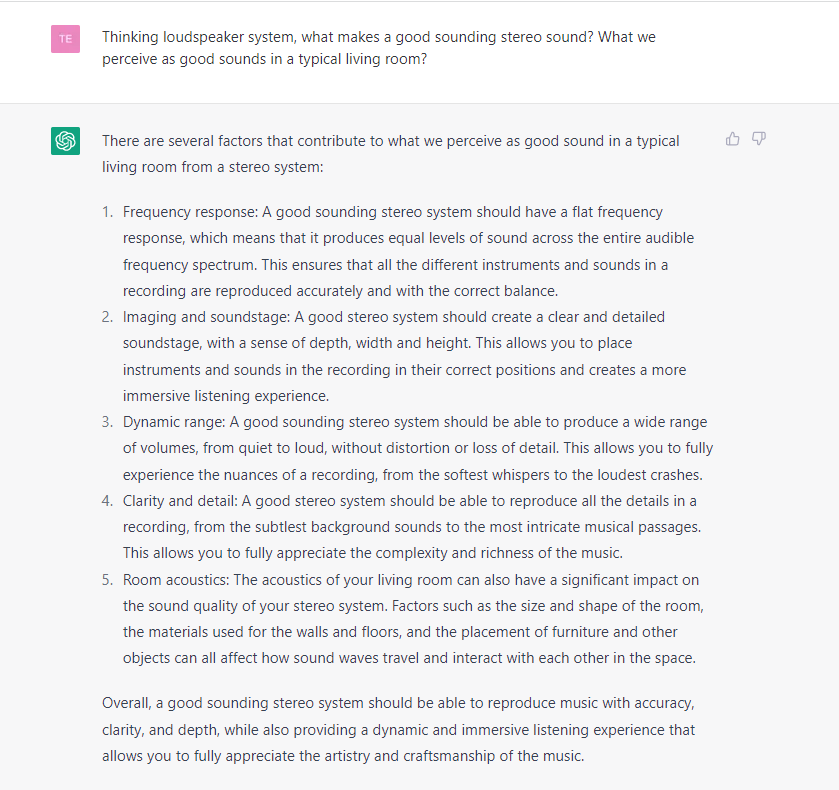The height and width of the screenshot is (790, 839).
Task: Click the 'Frequency response' list item text
Action: [408, 252]
